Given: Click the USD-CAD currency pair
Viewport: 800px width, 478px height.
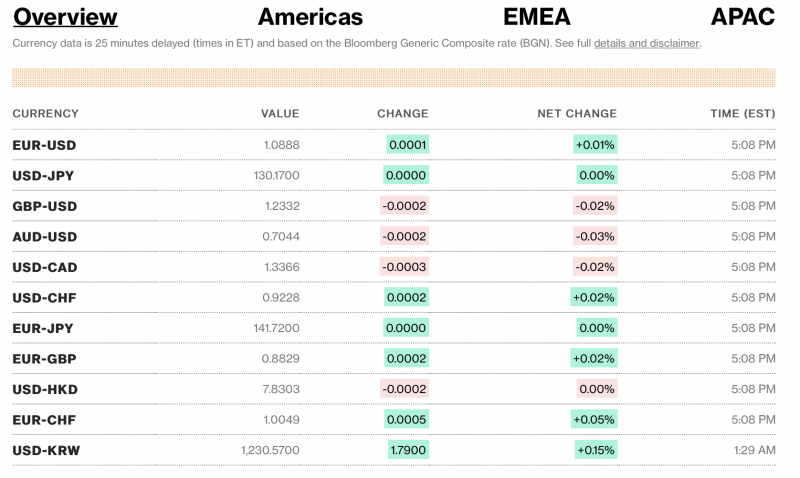Looking at the screenshot, I should click(44, 268).
